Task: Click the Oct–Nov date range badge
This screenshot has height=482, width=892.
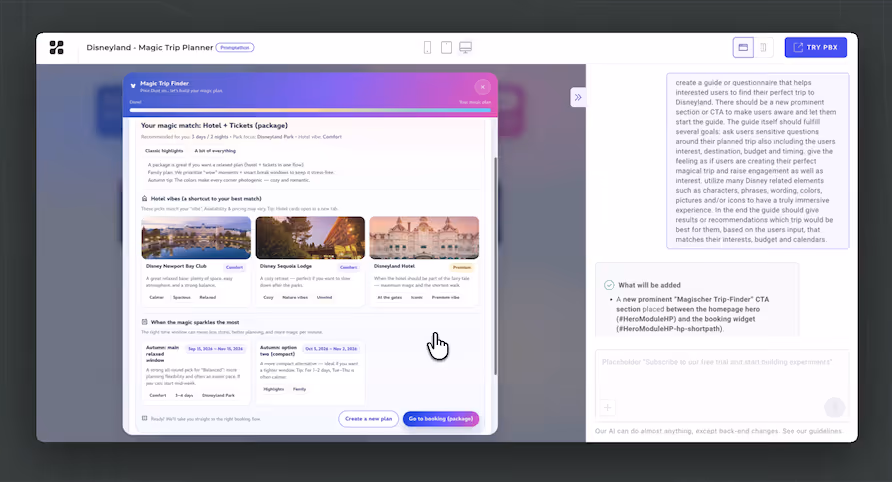Action: [331, 348]
